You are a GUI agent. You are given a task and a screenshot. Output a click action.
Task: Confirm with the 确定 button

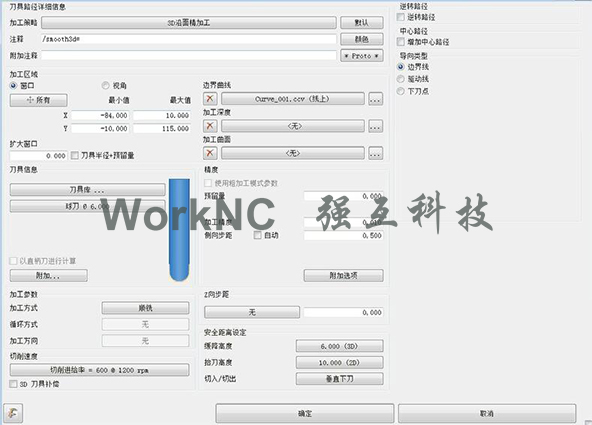[x=305, y=413]
